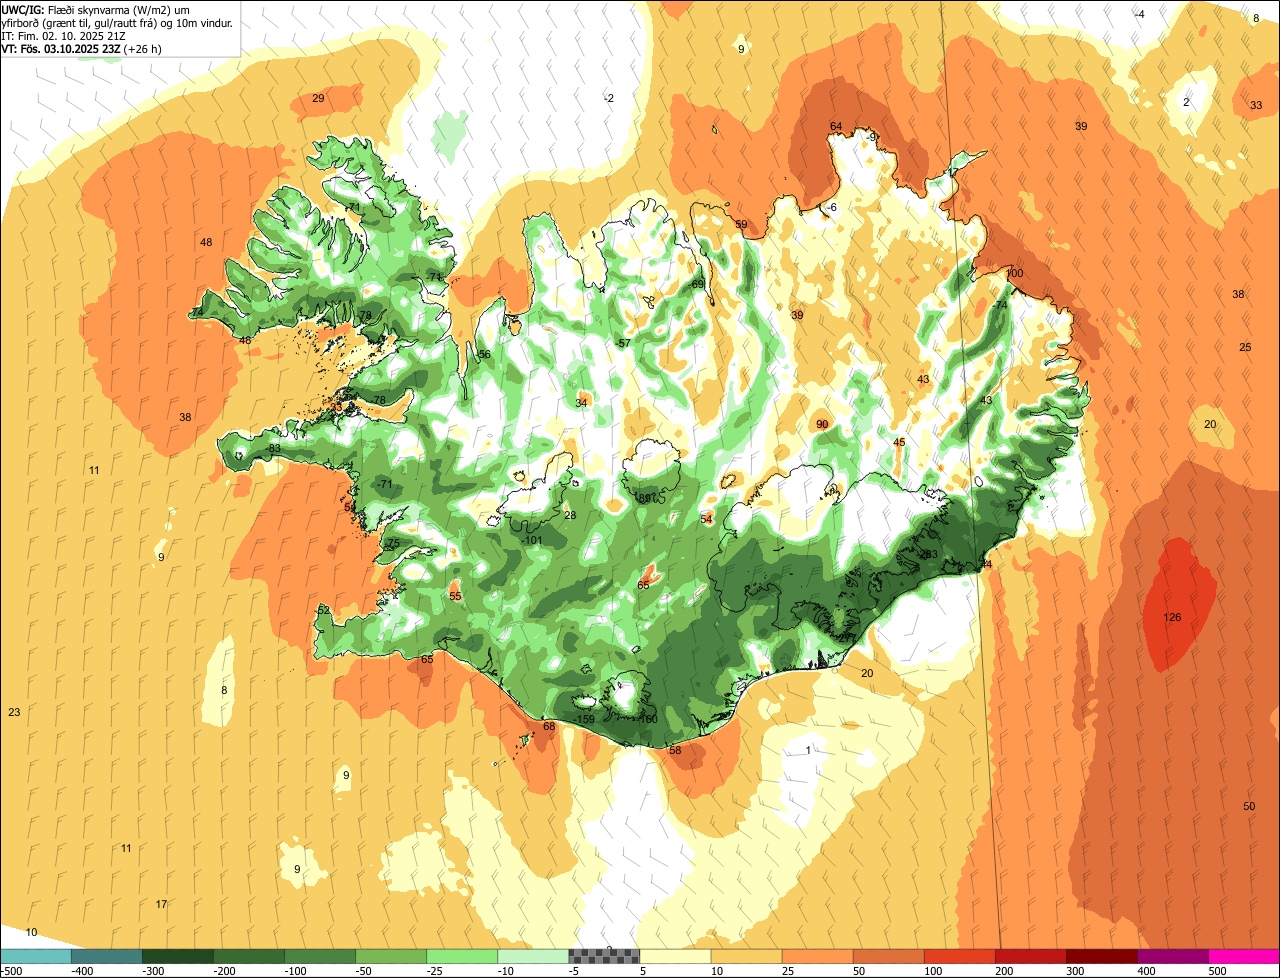Select the legend swatch between 100 and 200
The image size is (1280, 978).
pos(959,956)
